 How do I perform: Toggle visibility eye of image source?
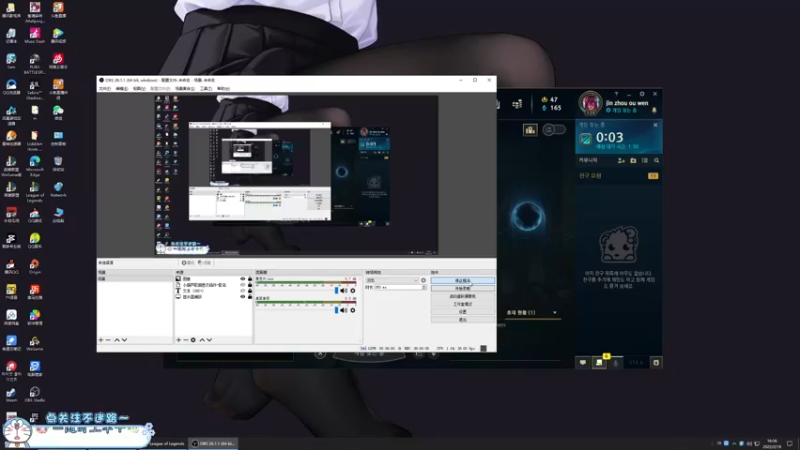[x=243, y=279]
